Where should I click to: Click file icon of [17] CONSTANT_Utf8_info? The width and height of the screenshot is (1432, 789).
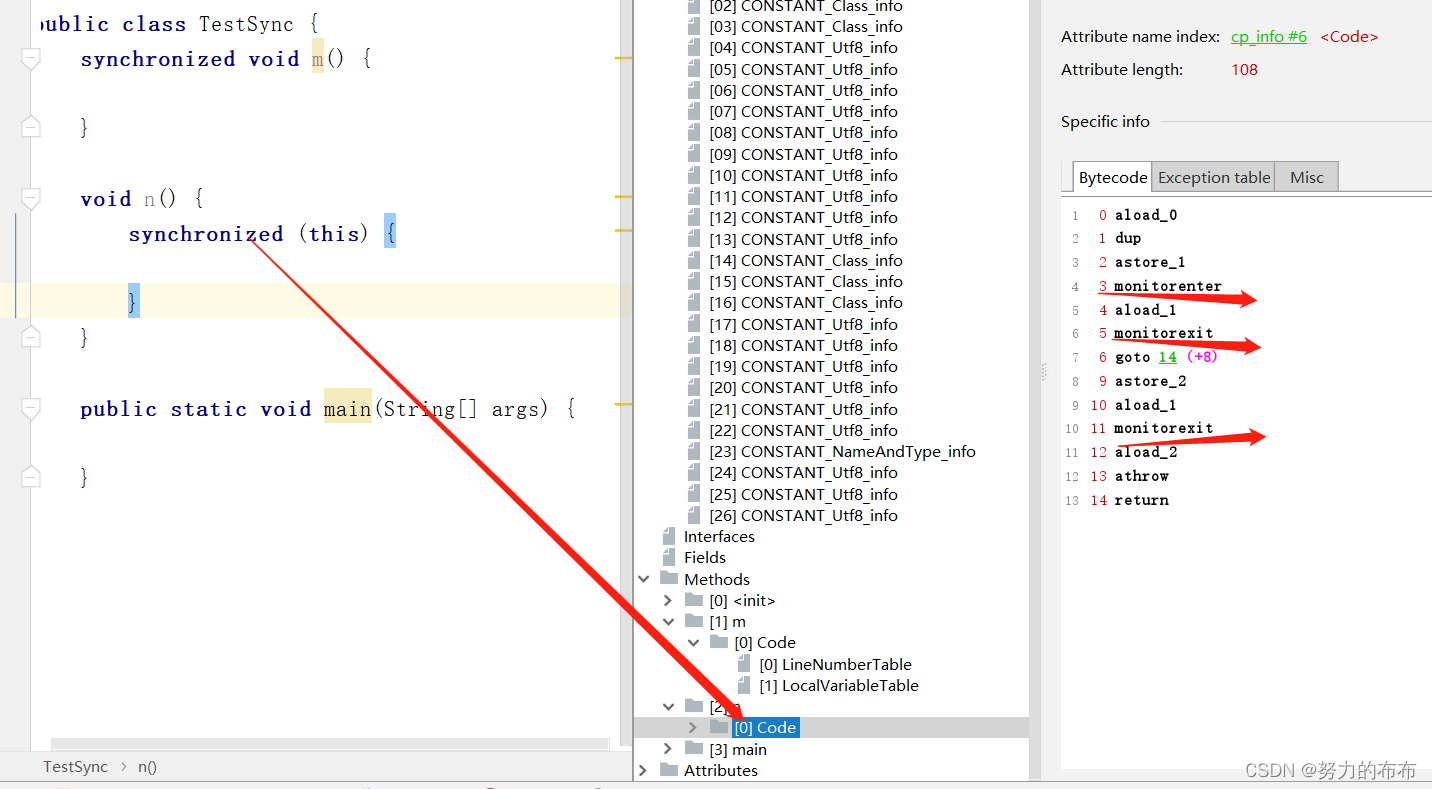pos(694,324)
